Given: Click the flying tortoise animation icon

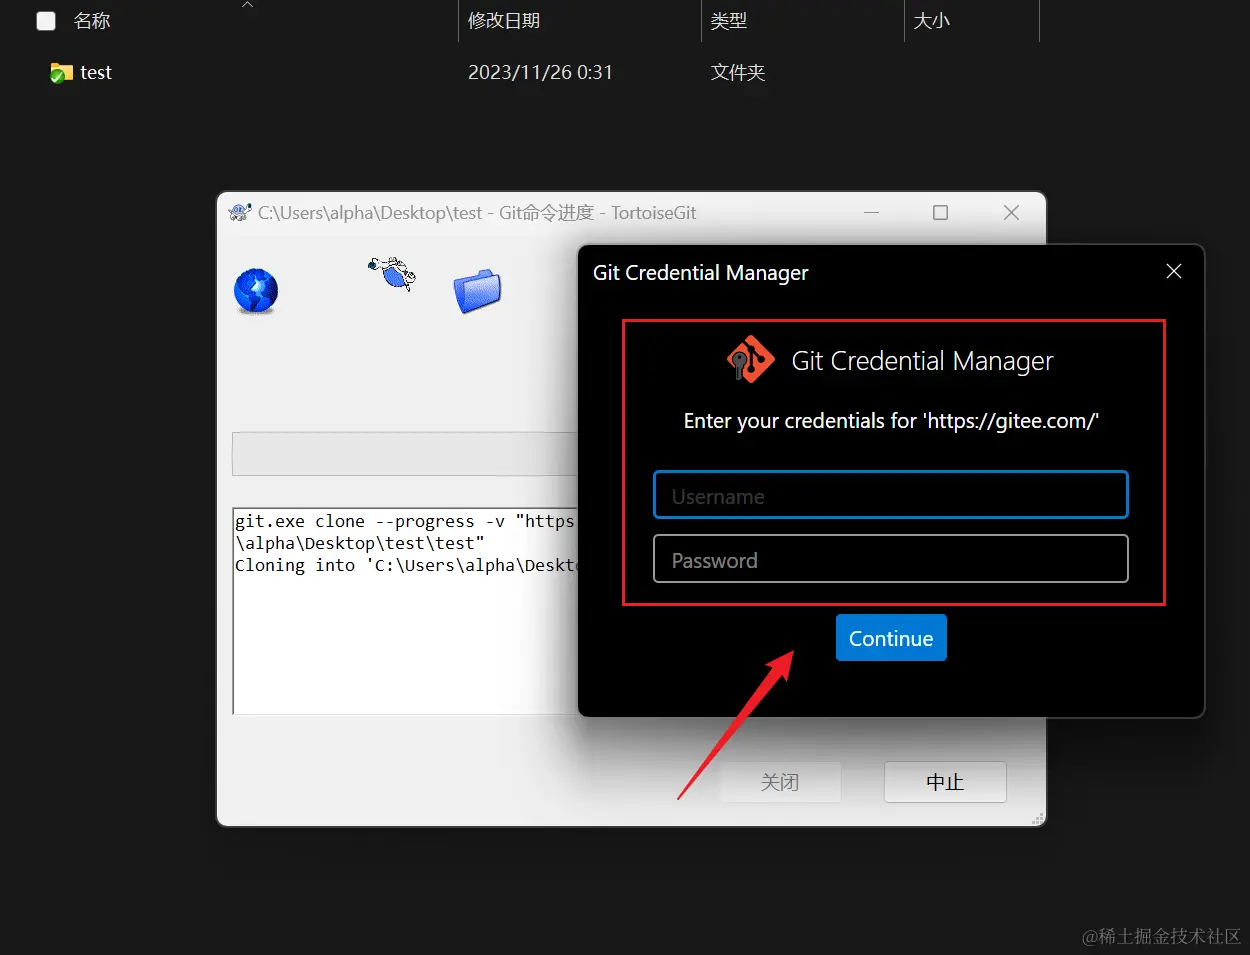Looking at the screenshot, I should [392, 272].
